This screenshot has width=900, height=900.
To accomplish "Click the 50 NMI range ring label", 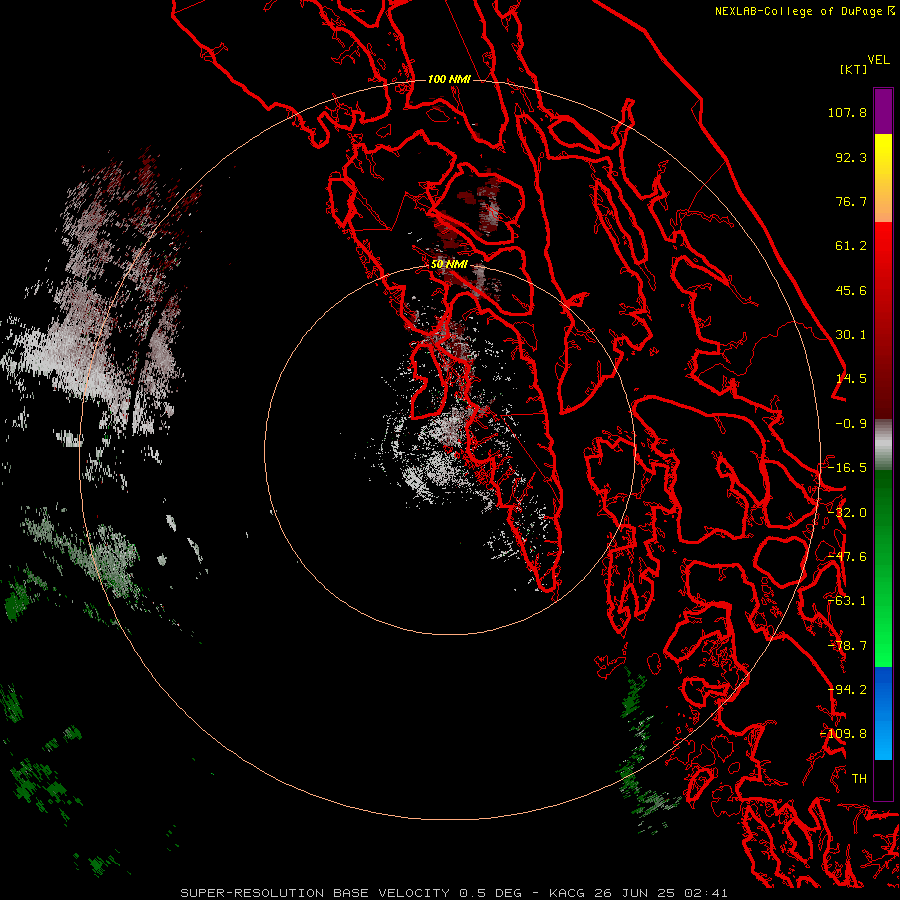I will [x=449, y=265].
